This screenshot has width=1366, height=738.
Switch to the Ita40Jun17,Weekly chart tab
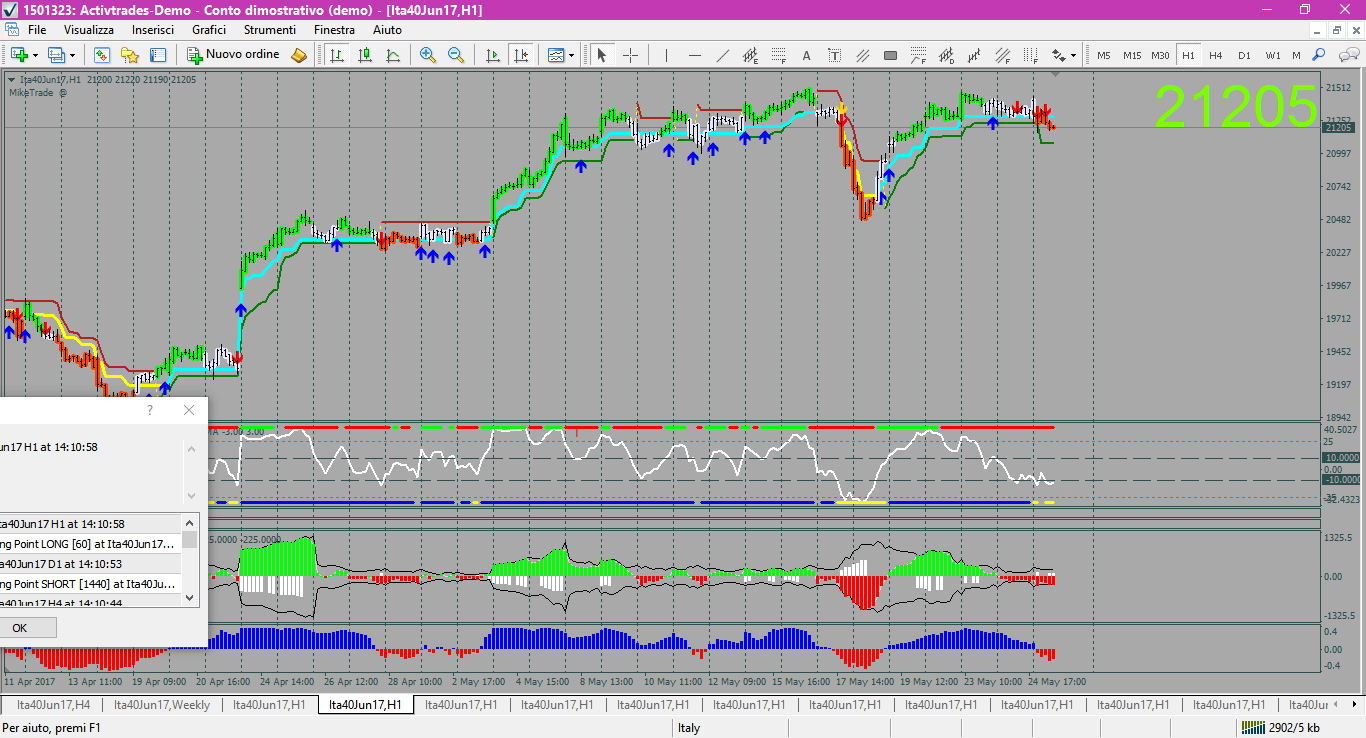tap(162, 704)
